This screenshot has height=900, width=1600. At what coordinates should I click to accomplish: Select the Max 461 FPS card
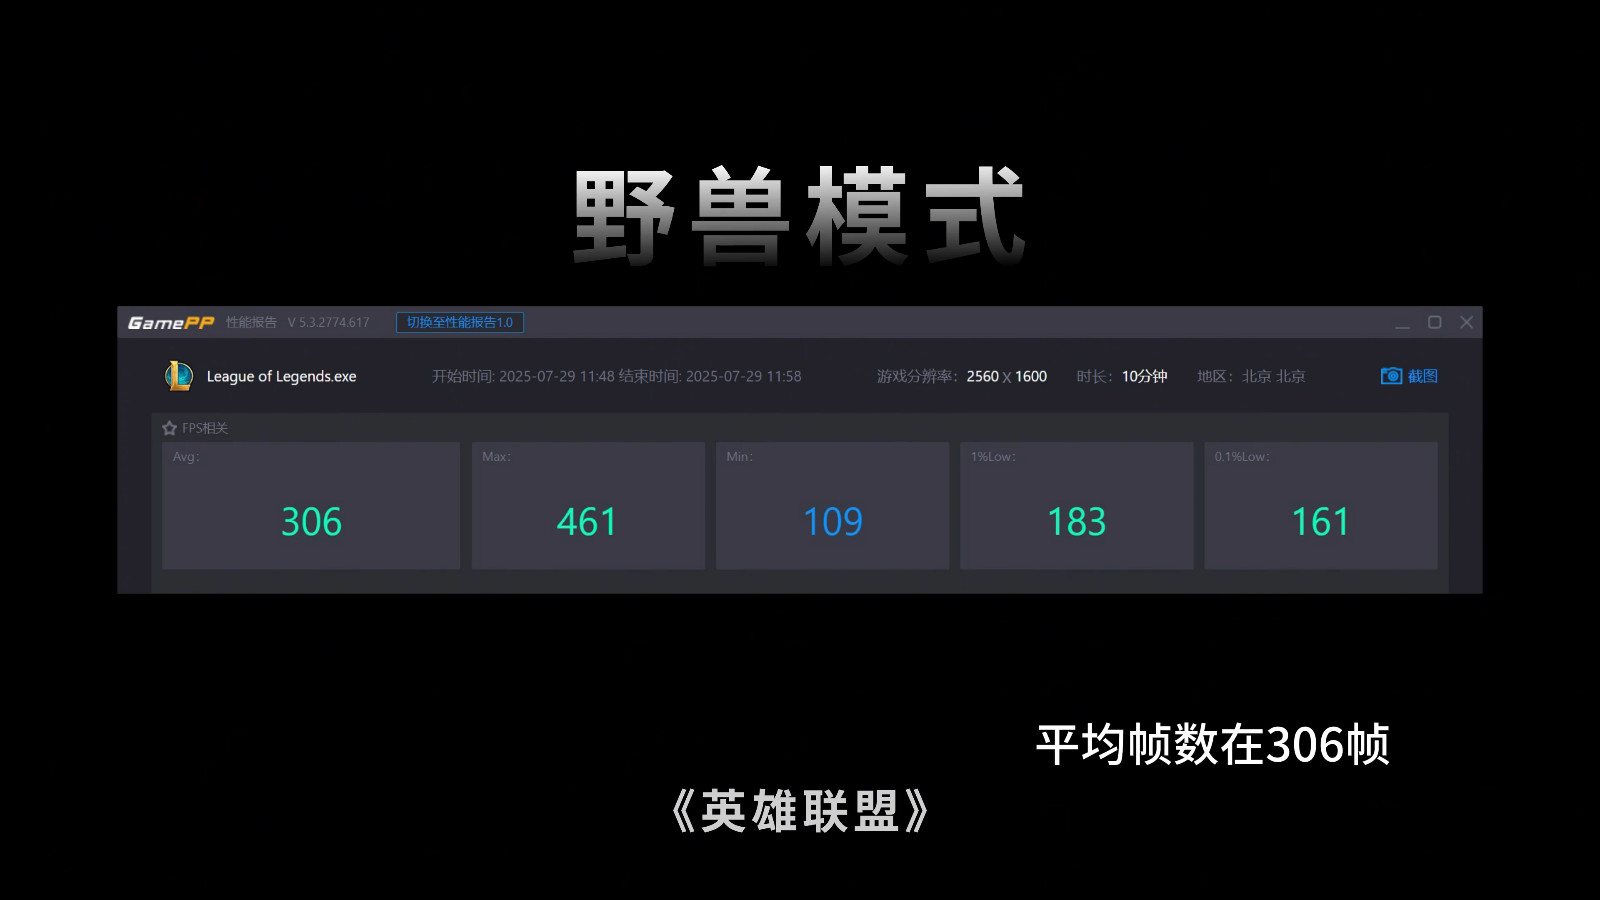pos(588,506)
